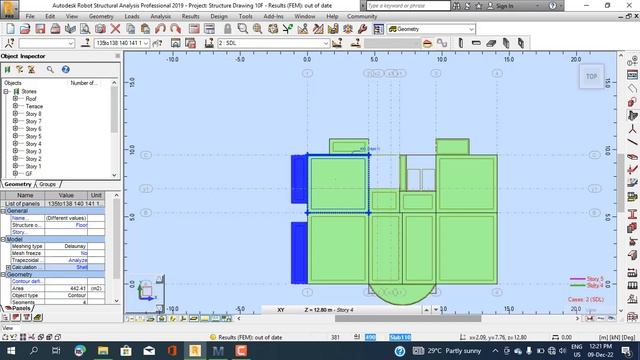Open File Explorer from taskbar

point(103,351)
